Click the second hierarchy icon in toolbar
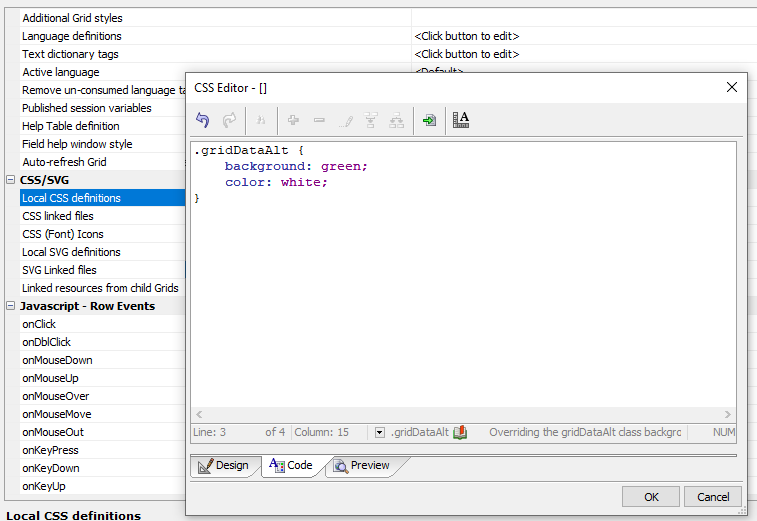Image resolution: width=757 pixels, height=521 pixels. tap(396, 120)
